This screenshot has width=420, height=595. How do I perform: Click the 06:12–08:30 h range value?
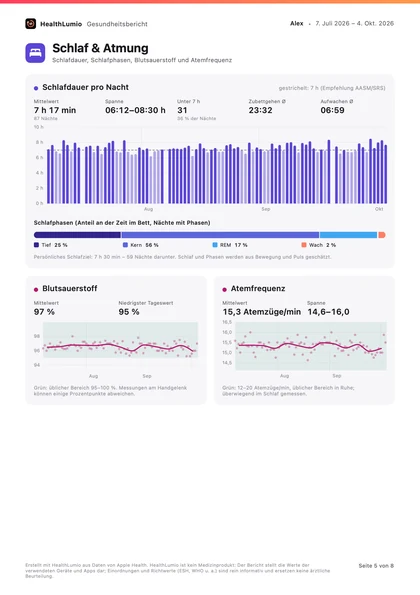point(135,110)
